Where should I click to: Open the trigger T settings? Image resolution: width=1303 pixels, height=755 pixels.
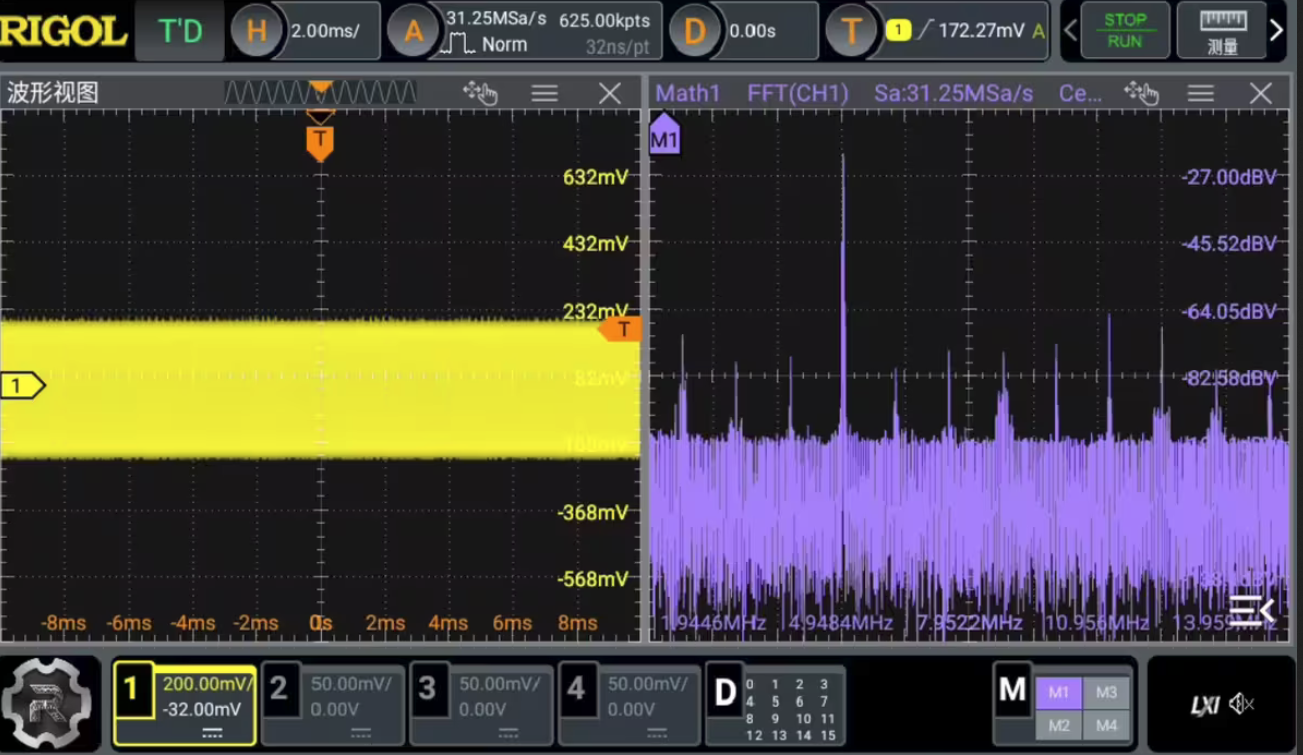coord(850,31)
